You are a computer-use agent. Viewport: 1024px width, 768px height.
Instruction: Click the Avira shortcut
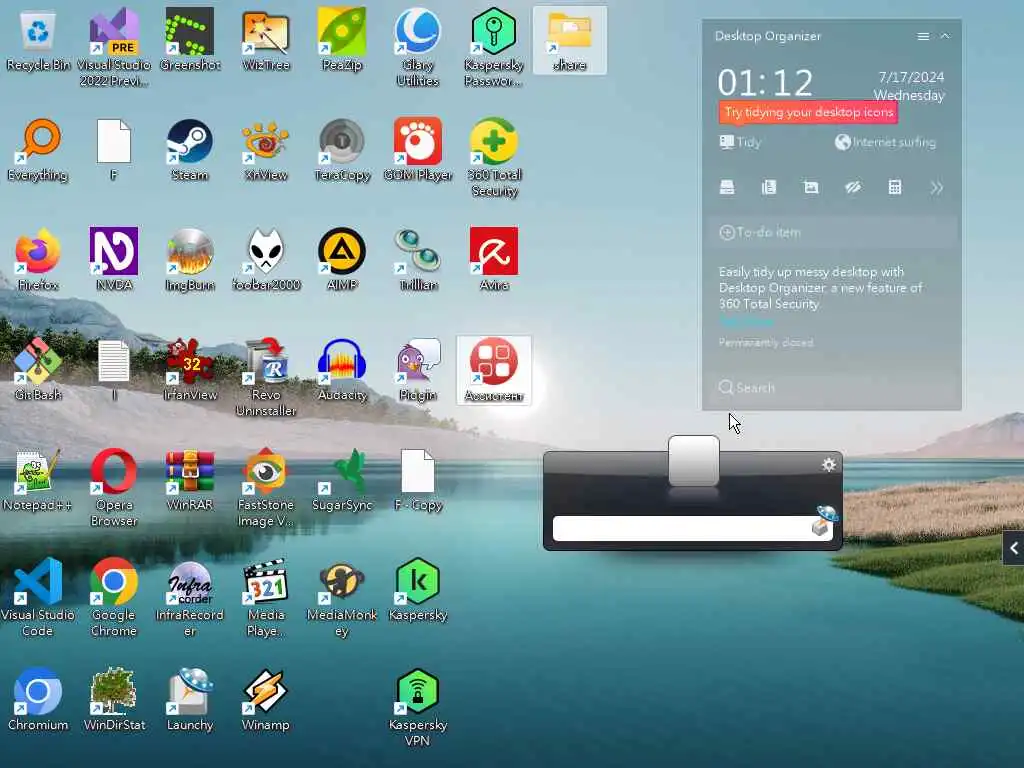click(494, 260)
